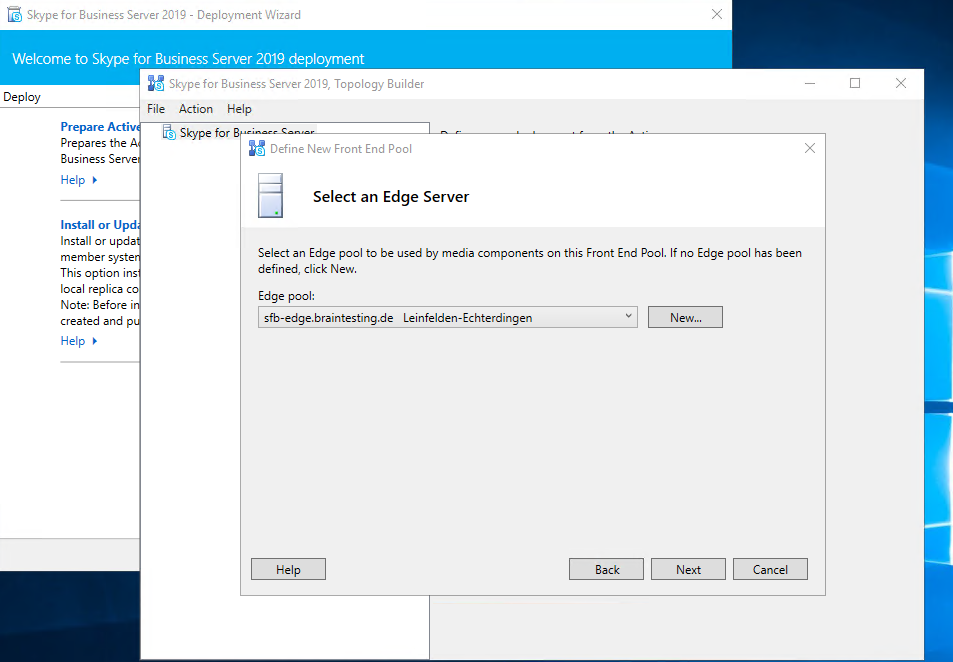Image resolution: width=953 pixels, height=662 pixels.
Task: Maximize the Topology Builder window
Action: (855, 84)
